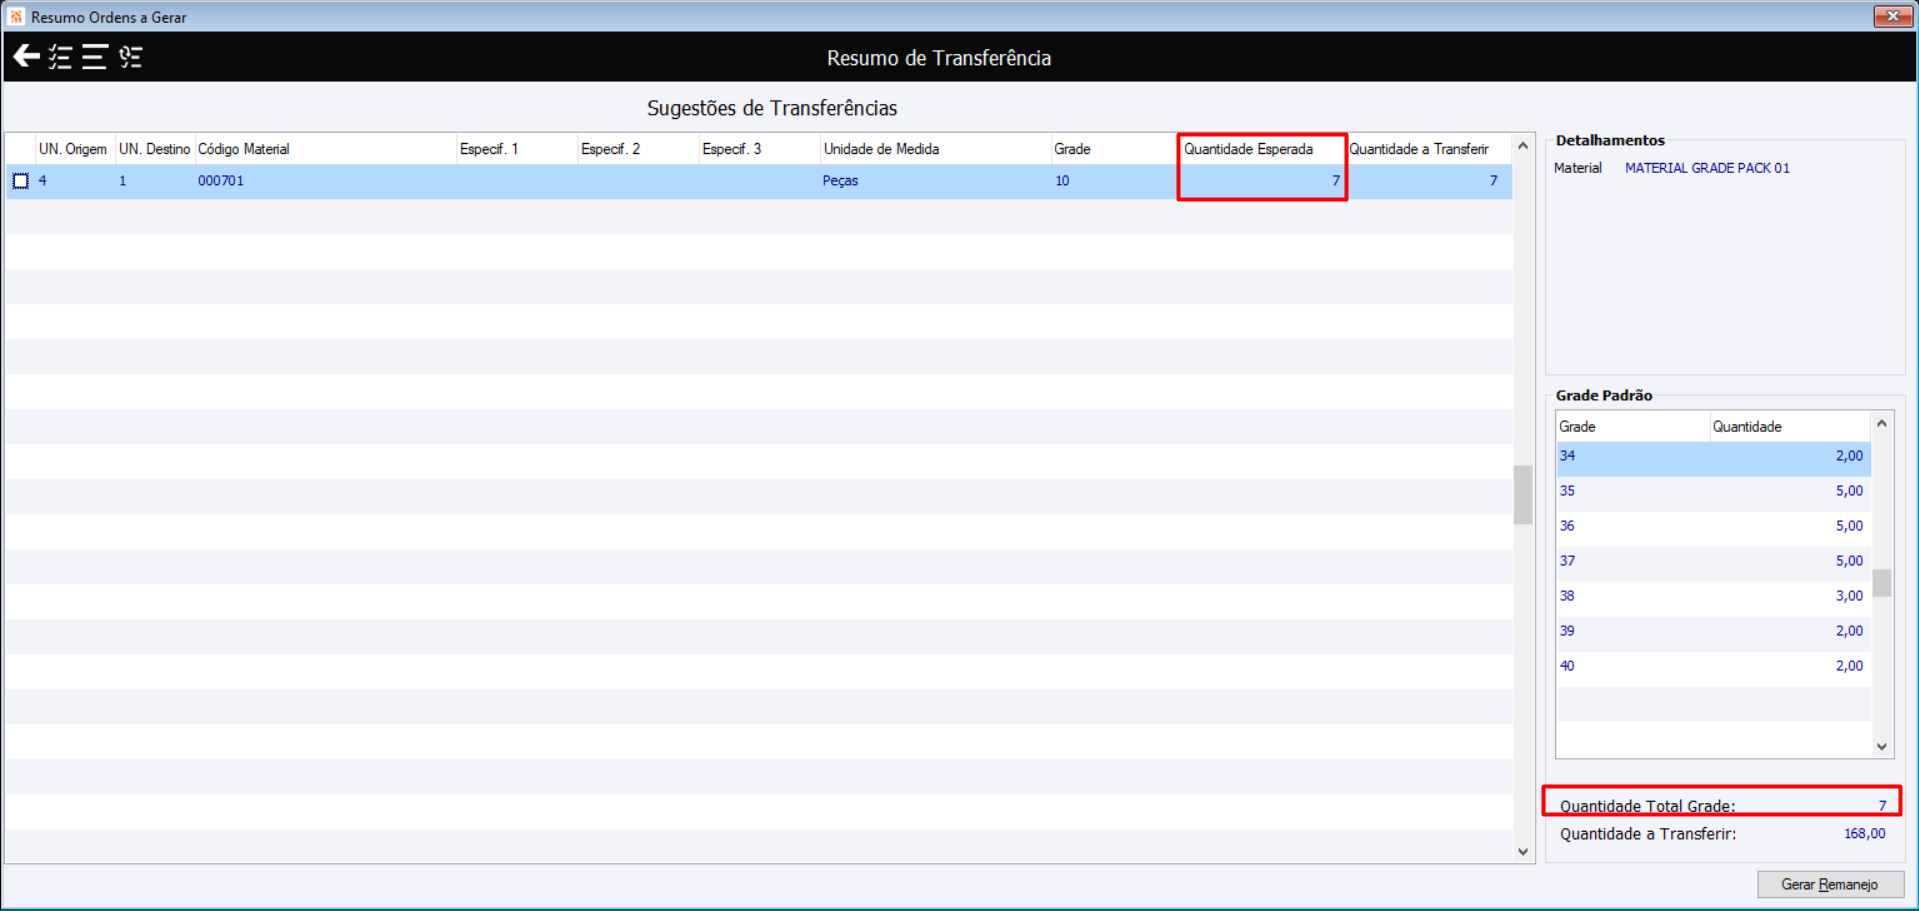Screen dimensions: 1919x911
Task: Select grade 35 row in Grade Padrão
Action: [1713, 492]
